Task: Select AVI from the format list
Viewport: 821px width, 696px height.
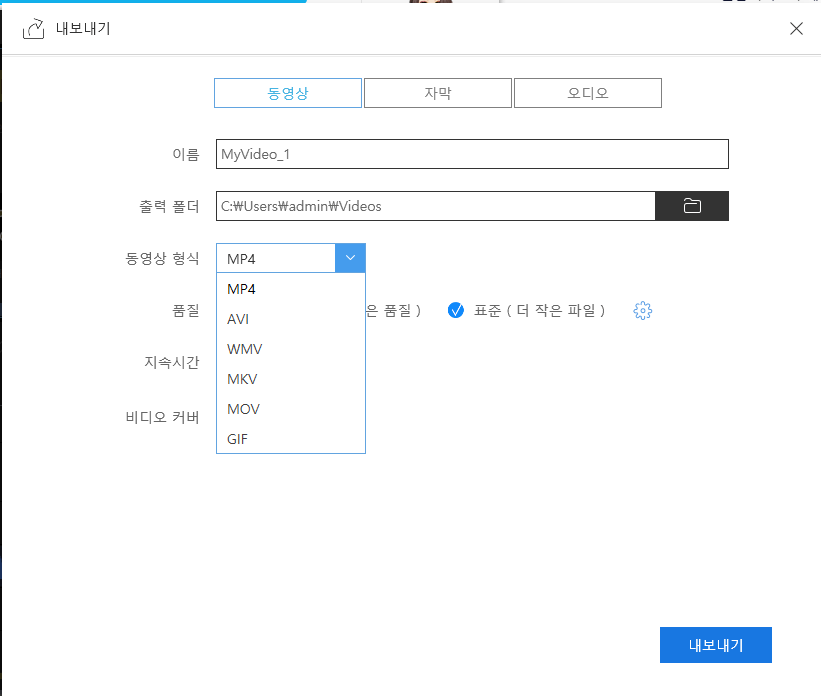Action: coord(238,318)
